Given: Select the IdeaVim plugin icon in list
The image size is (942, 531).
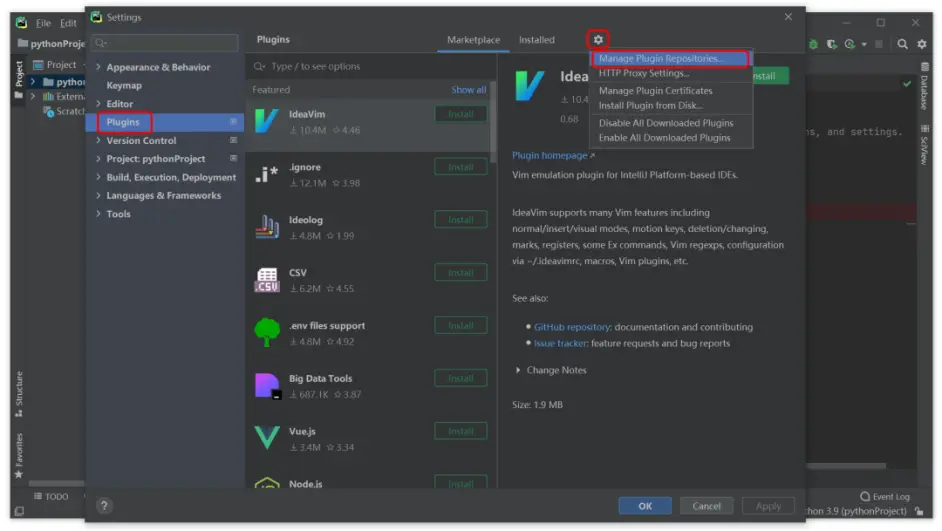Looking at the screenshot, I should click(267, 121).
